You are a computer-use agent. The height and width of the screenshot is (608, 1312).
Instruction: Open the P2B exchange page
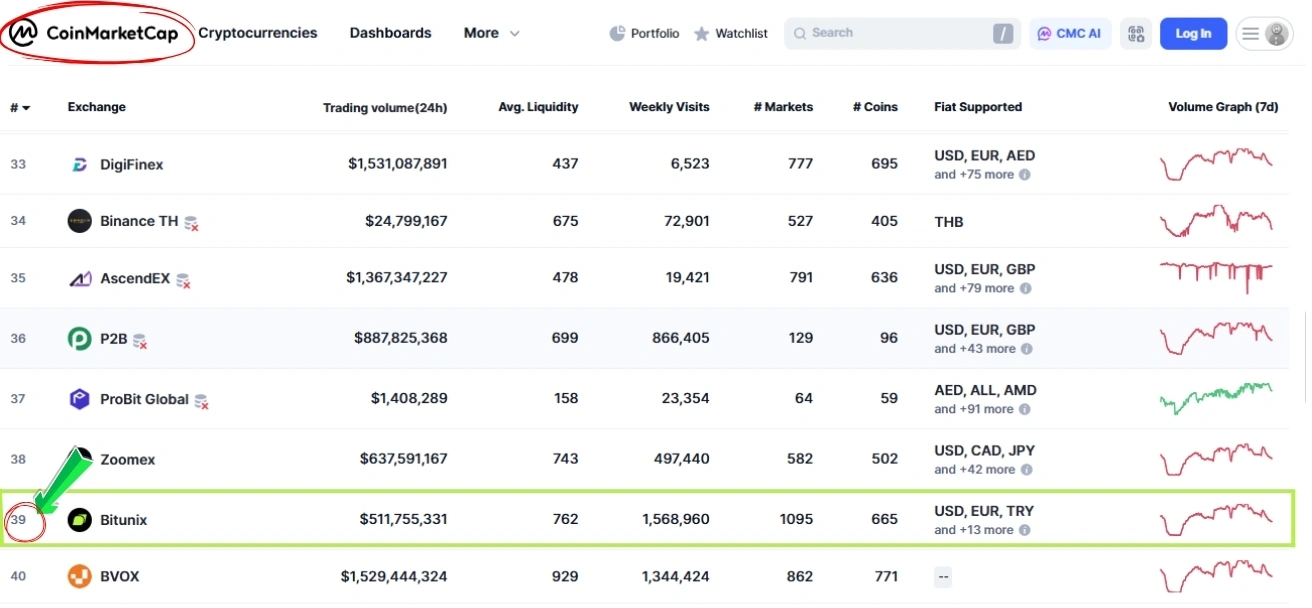tap(114, 338)
